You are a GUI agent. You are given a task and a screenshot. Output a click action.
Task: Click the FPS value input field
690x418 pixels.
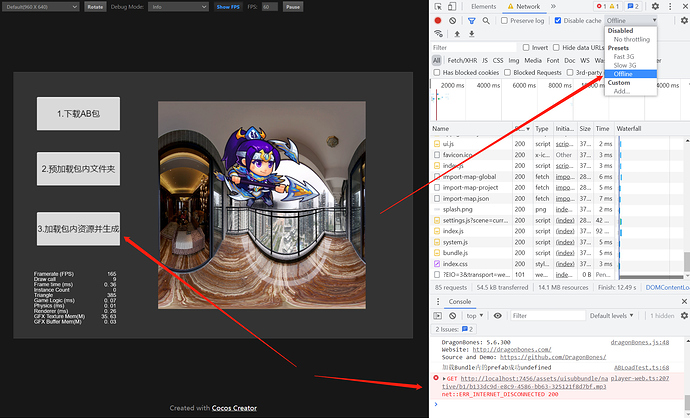click(x=269, y=7)
